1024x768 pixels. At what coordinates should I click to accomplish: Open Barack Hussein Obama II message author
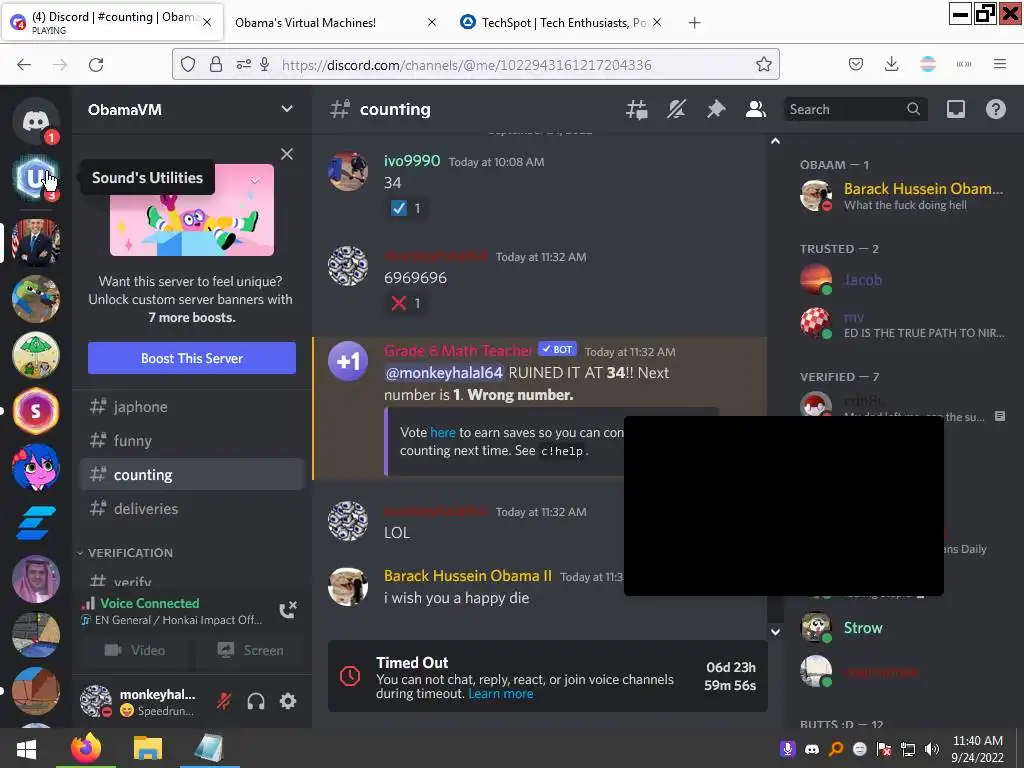point(468,576)
